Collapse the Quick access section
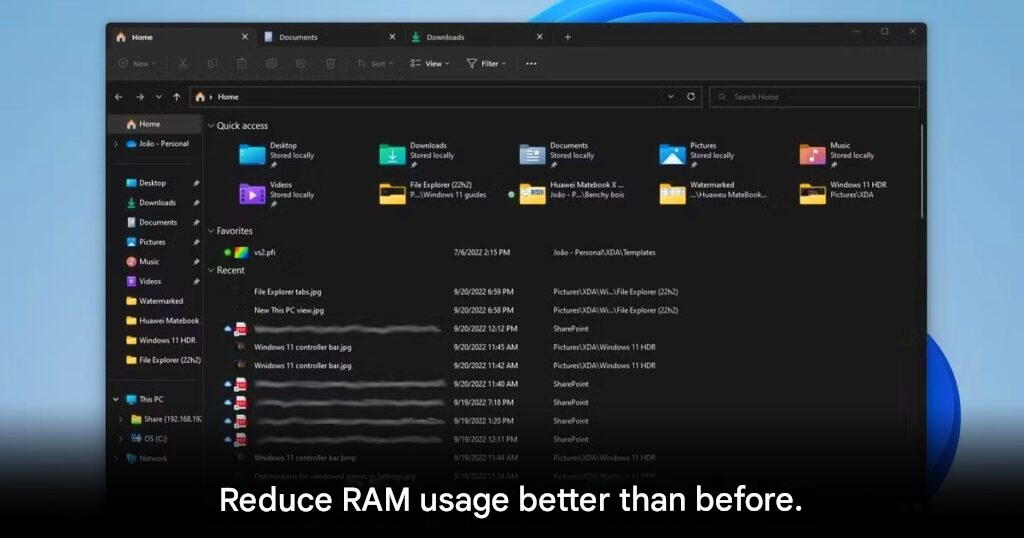This screenshot has height=538, width=1024. [211, 126]
